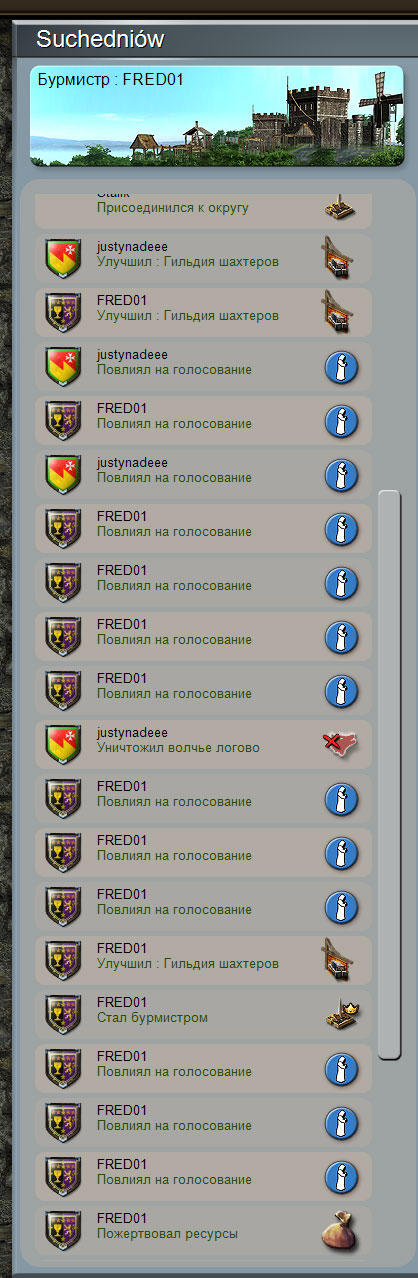Click justynadeee's shield in the guild upgrade row
418x1278 pixels.
pyautogui.click(x=64, y=258)
